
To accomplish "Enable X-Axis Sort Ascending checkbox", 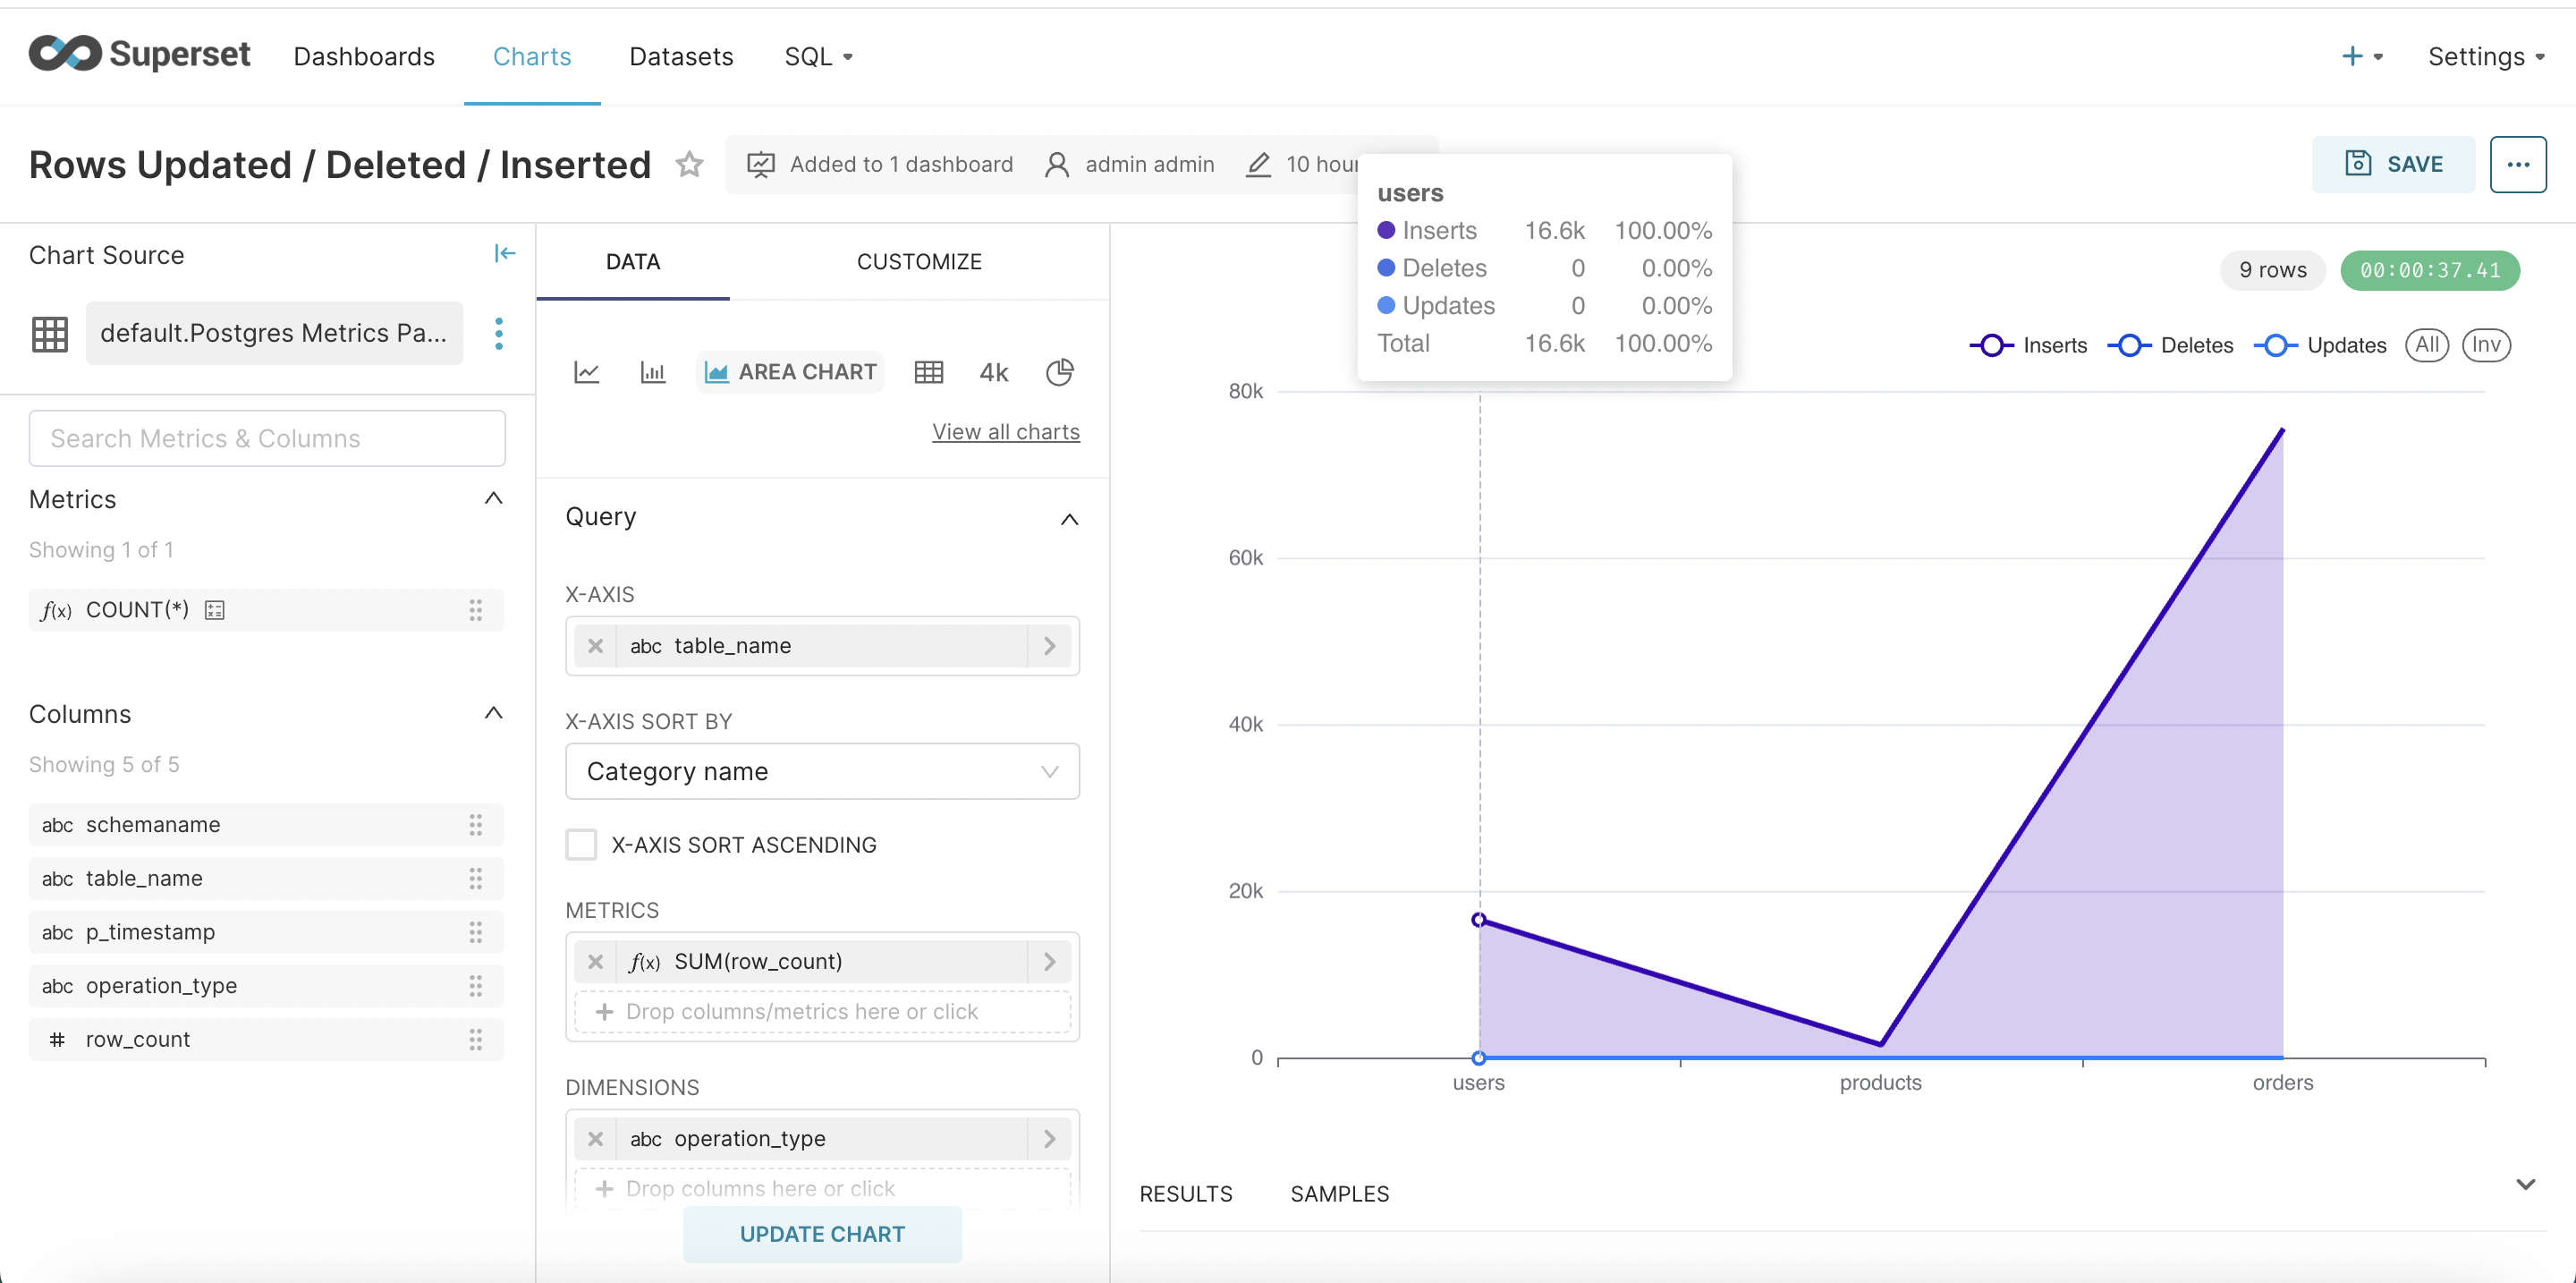I will [x=581, y=845].
